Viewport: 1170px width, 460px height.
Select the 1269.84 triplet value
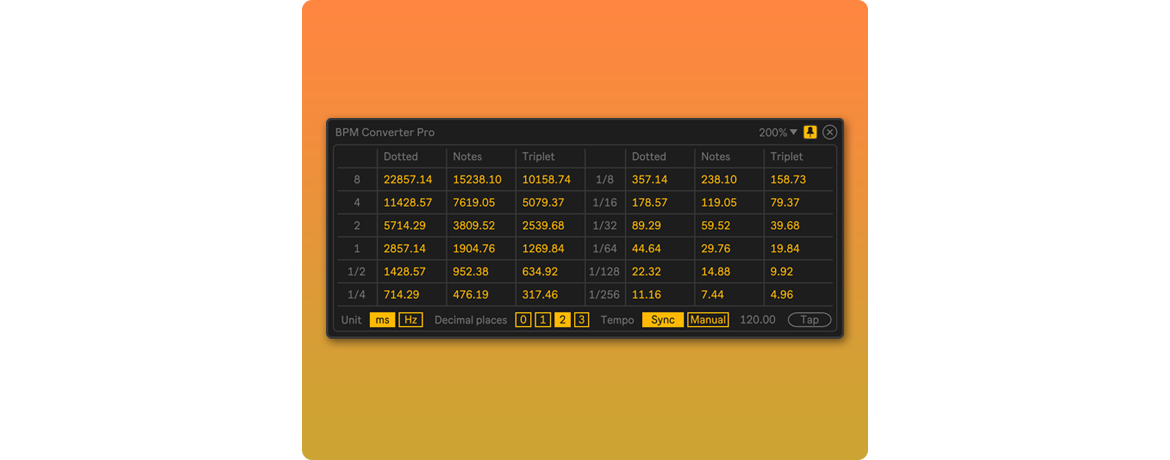[543, 249]
